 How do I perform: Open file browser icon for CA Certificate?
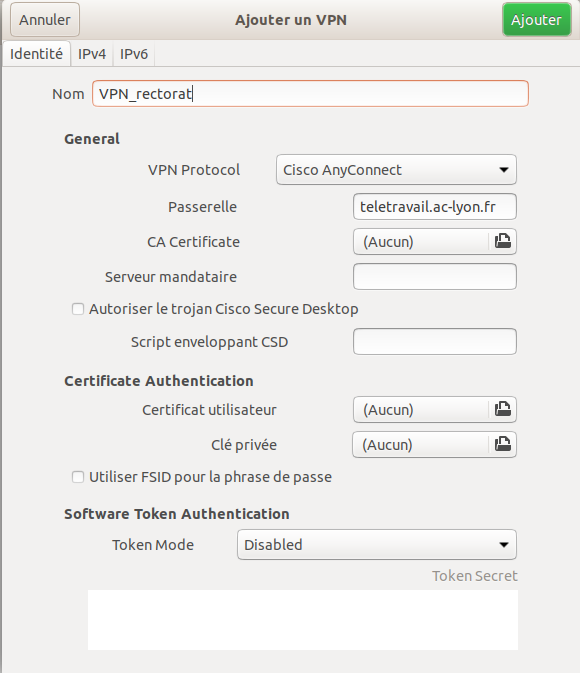pos(503,241)
